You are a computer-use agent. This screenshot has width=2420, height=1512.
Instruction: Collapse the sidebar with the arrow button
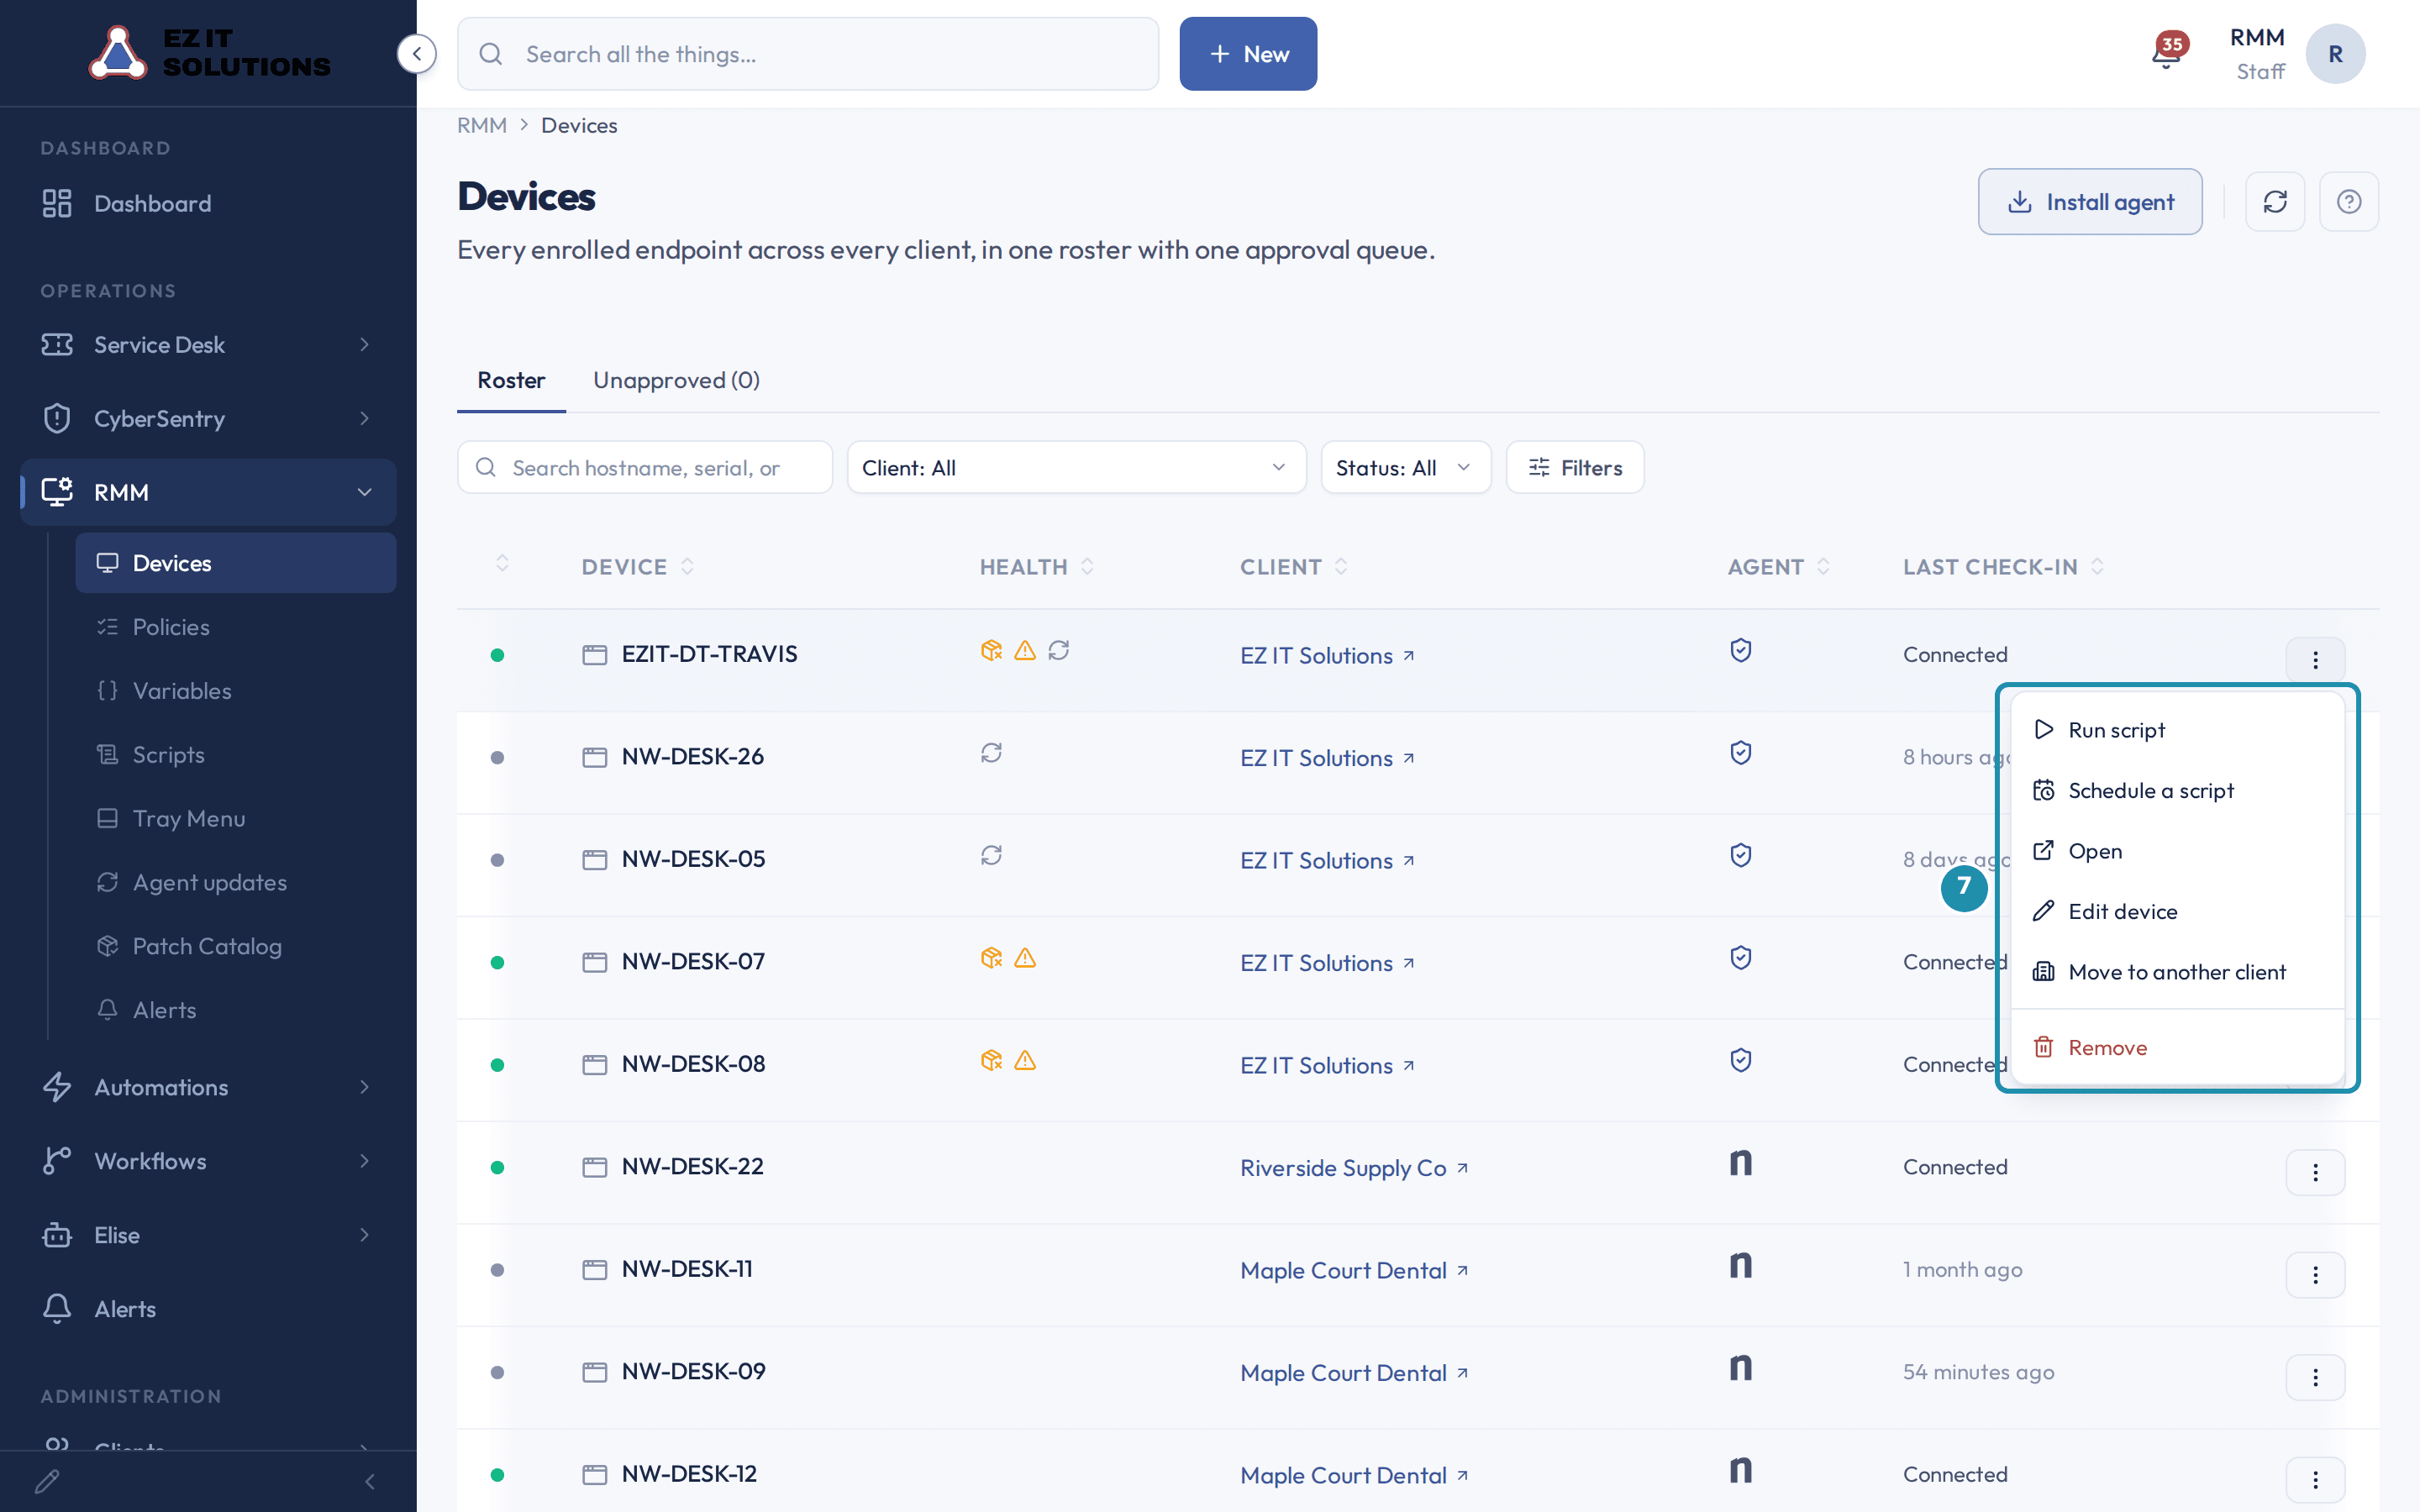pos(417,54)
